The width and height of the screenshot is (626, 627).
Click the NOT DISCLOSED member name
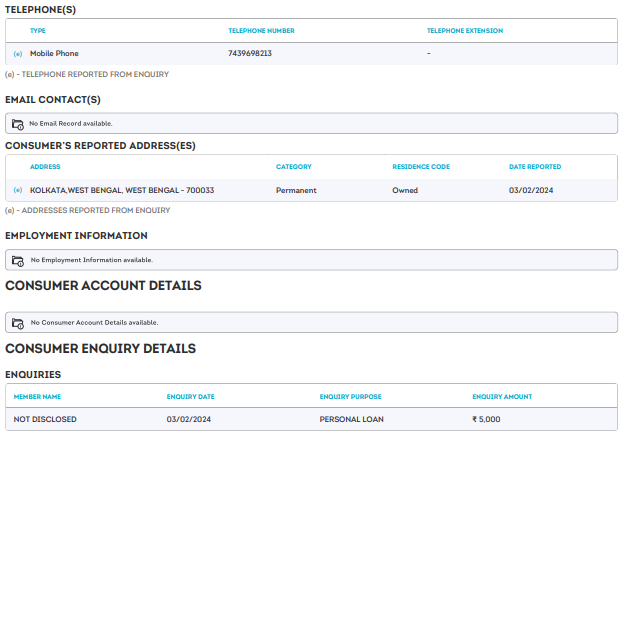tap(45, 419)
